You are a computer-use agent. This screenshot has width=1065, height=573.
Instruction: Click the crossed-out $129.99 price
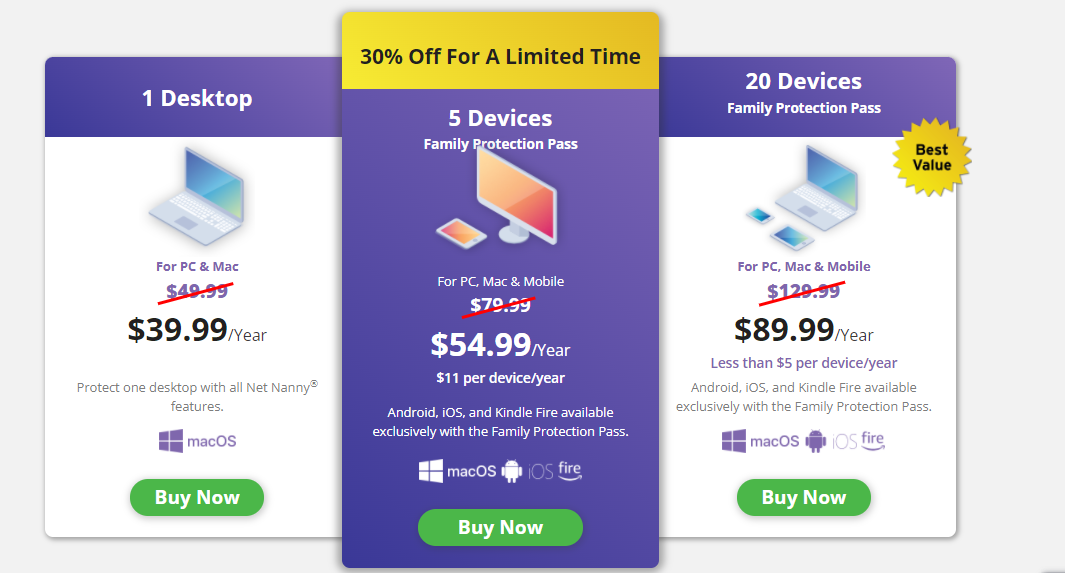pos(804,291)
